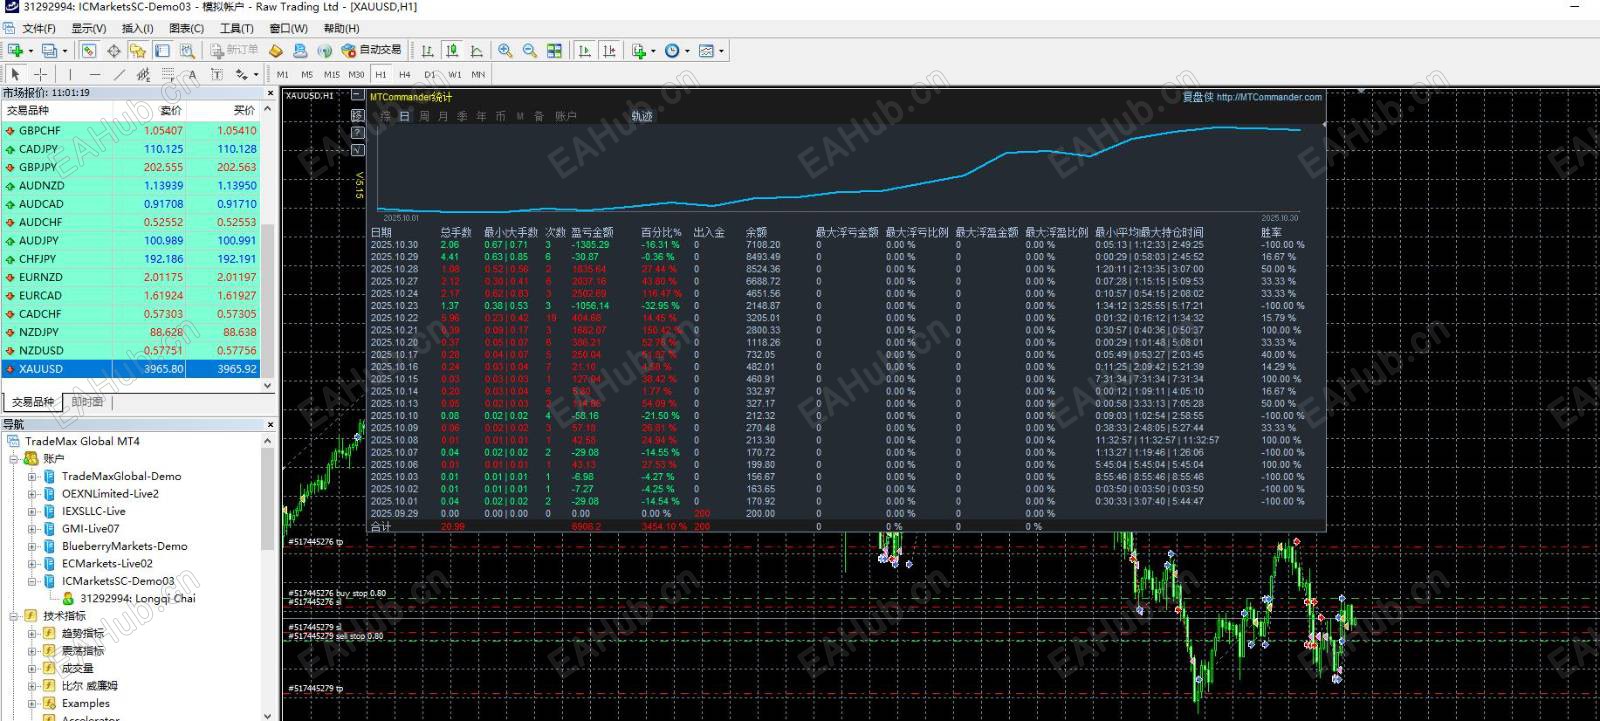Select the equidistant channel tool
1600x721 pixels.
pyautogui.click(x=143, y=74)
